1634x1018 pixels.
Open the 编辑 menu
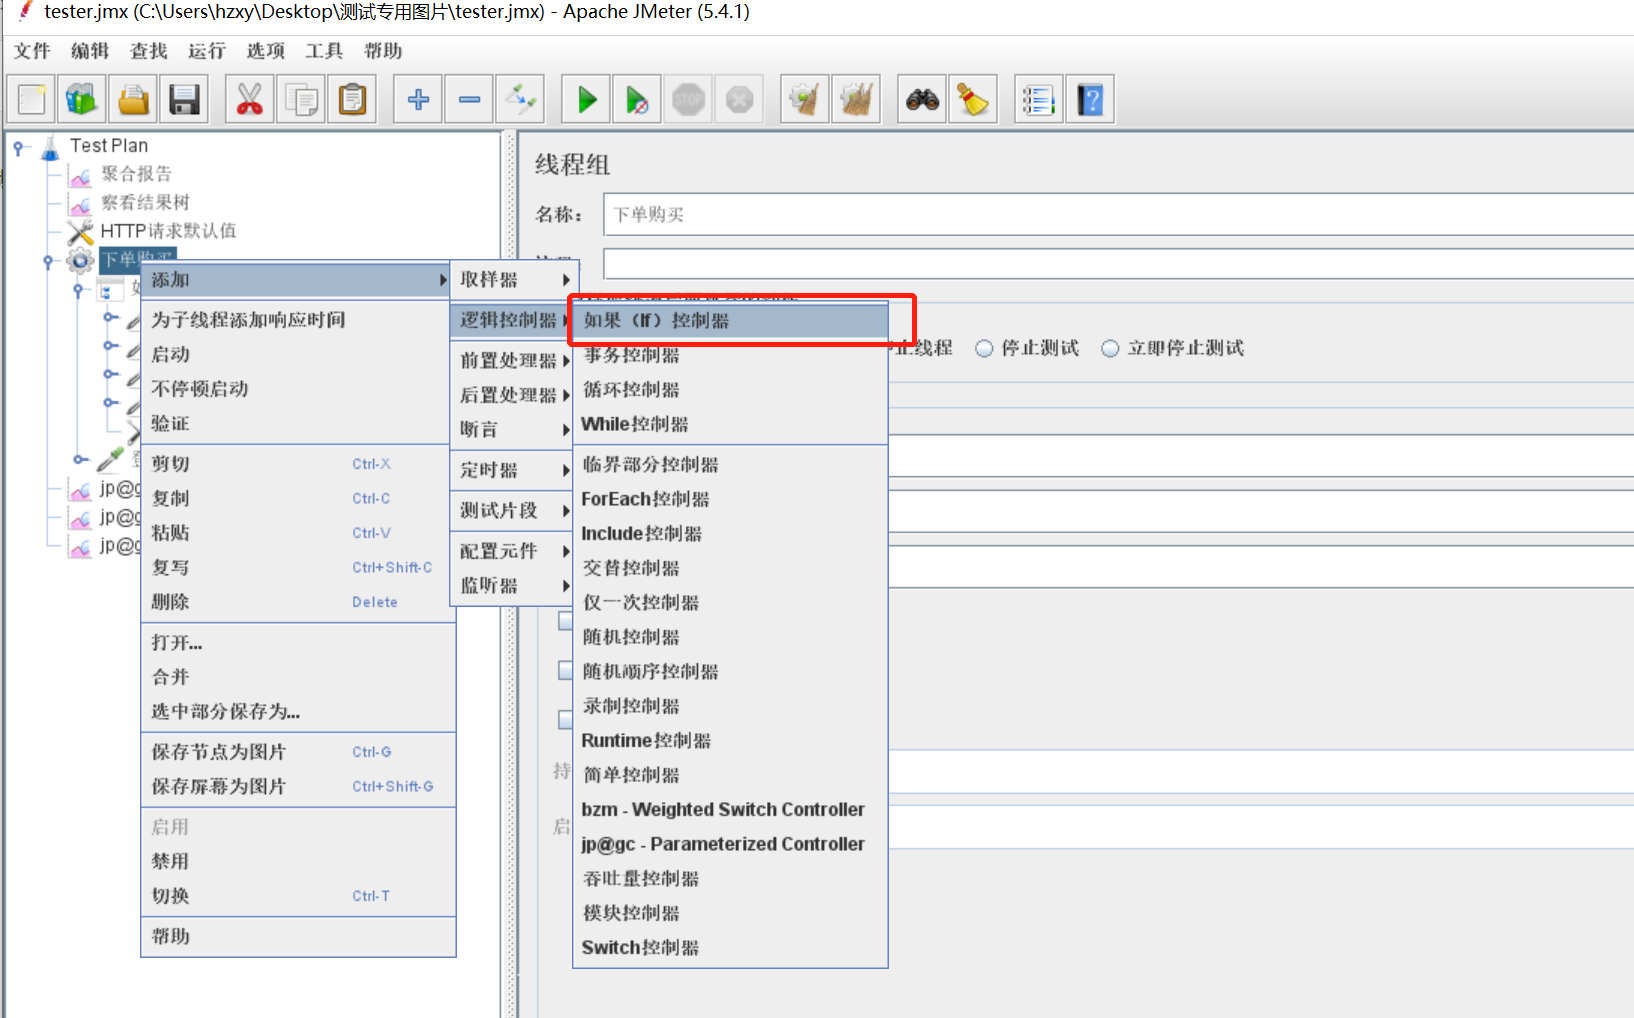[90, 51]
